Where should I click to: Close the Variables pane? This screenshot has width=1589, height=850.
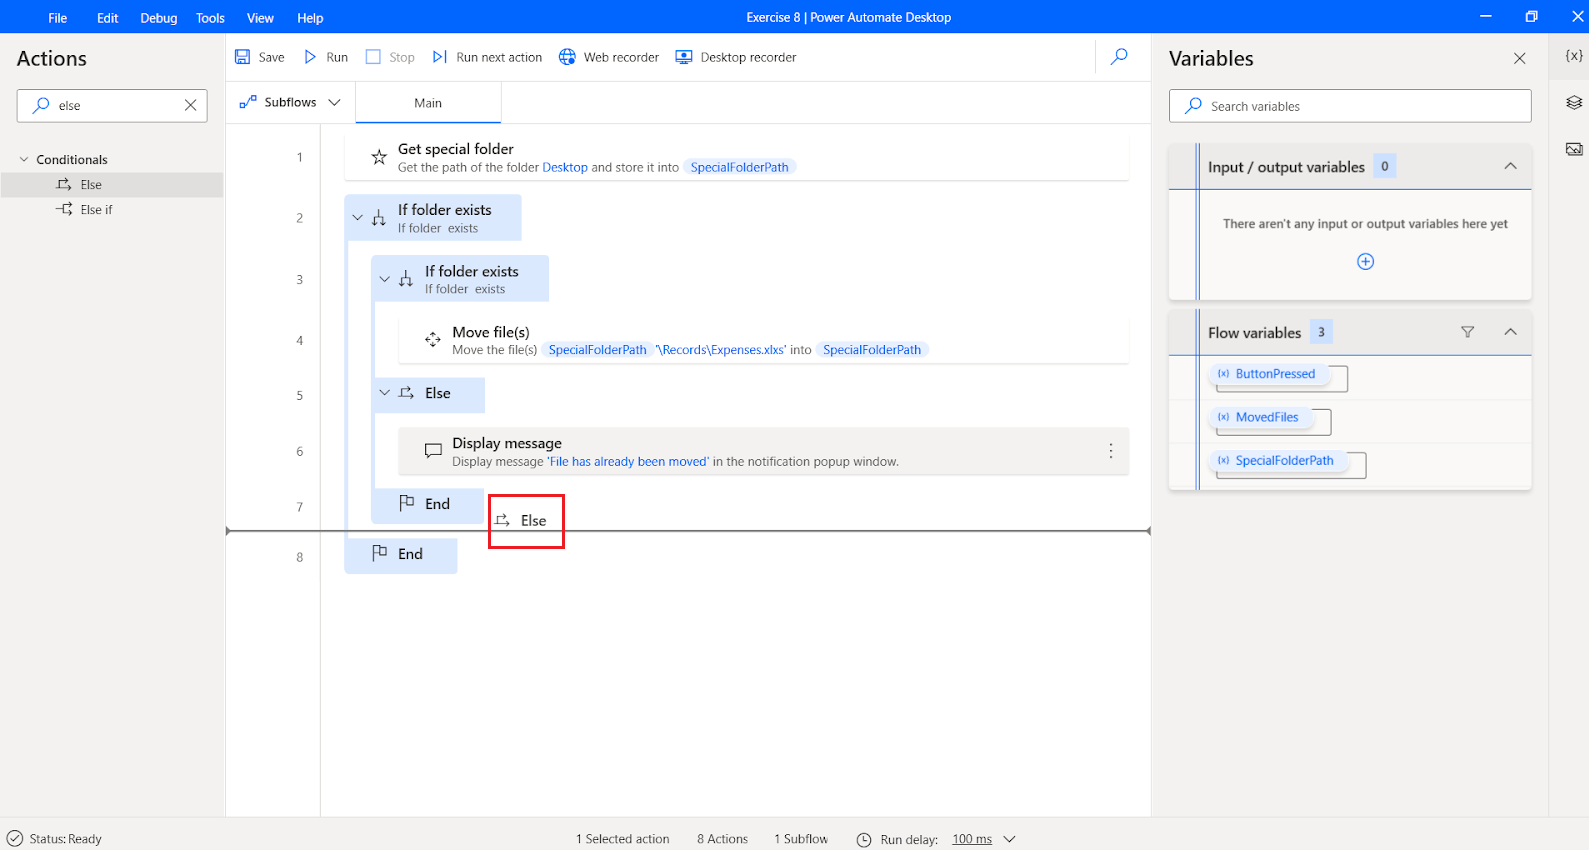click(x=1520, y=59)
